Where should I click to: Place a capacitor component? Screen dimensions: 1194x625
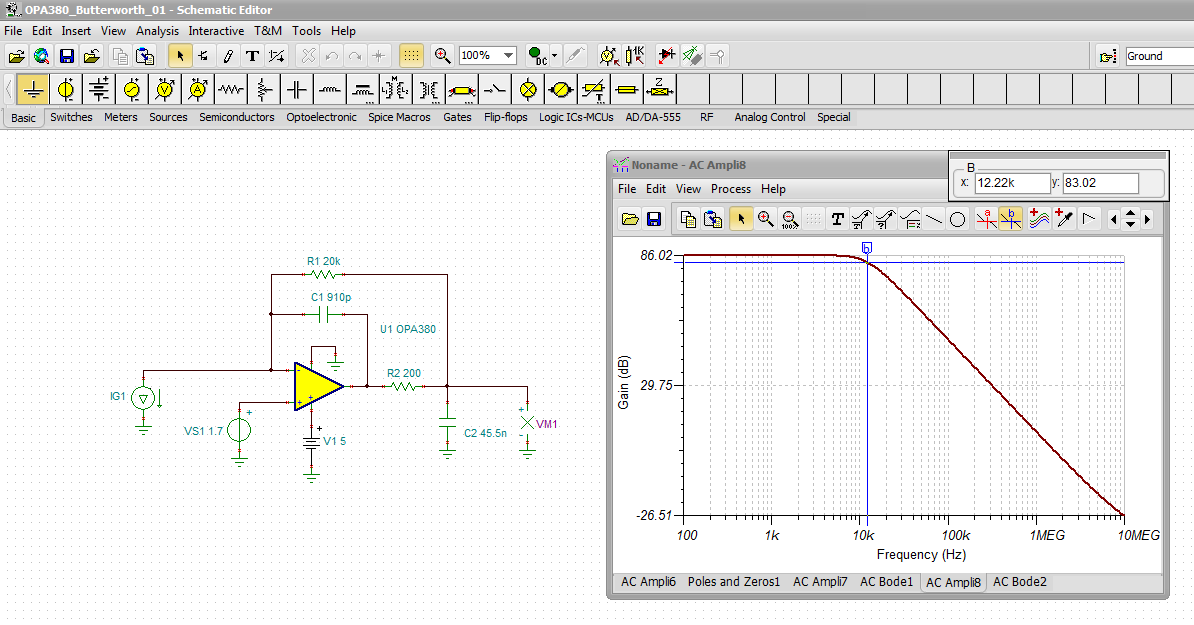coord(297,90)
